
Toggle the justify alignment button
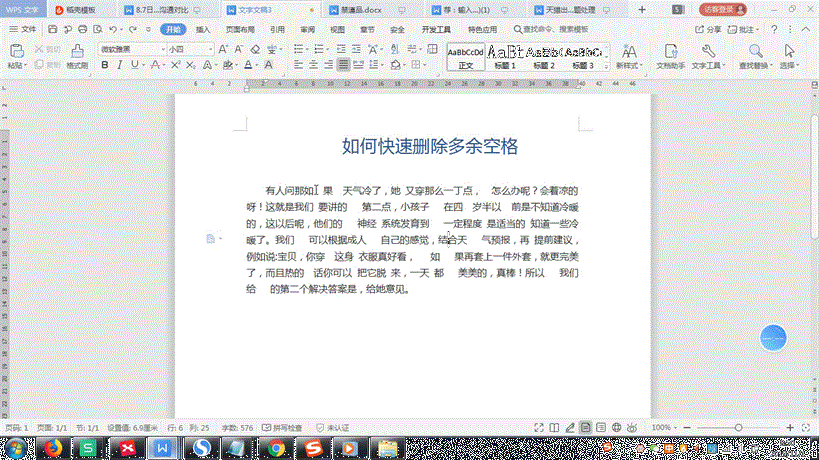coord(343,65)
